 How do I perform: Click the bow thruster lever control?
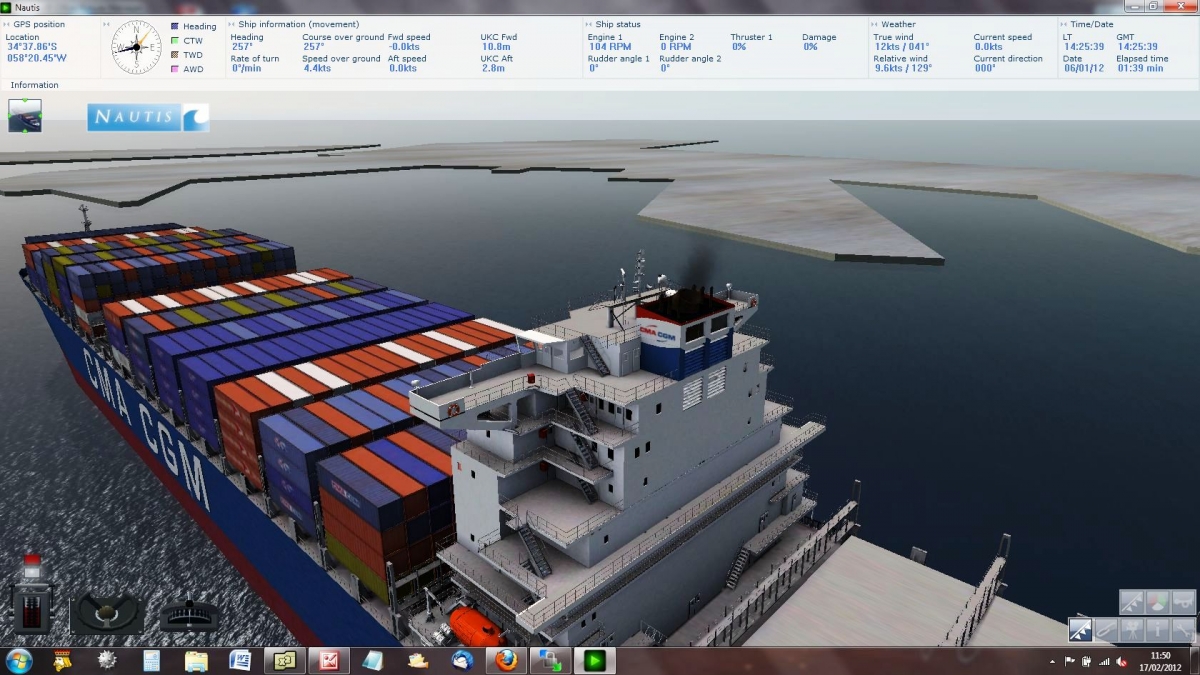point(190,614)
